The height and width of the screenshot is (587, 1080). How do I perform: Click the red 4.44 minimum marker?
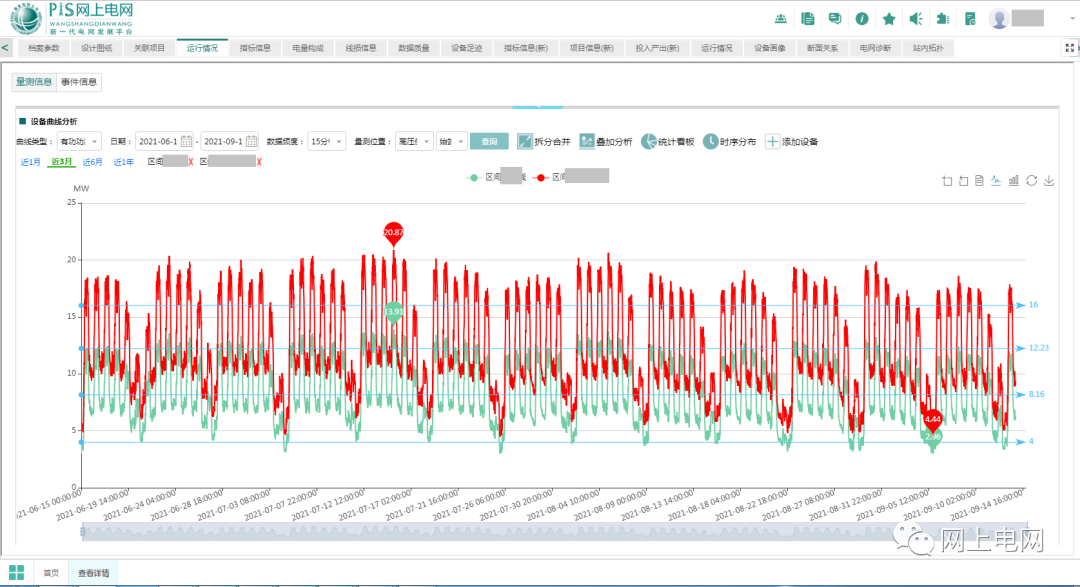pos(933,419)
